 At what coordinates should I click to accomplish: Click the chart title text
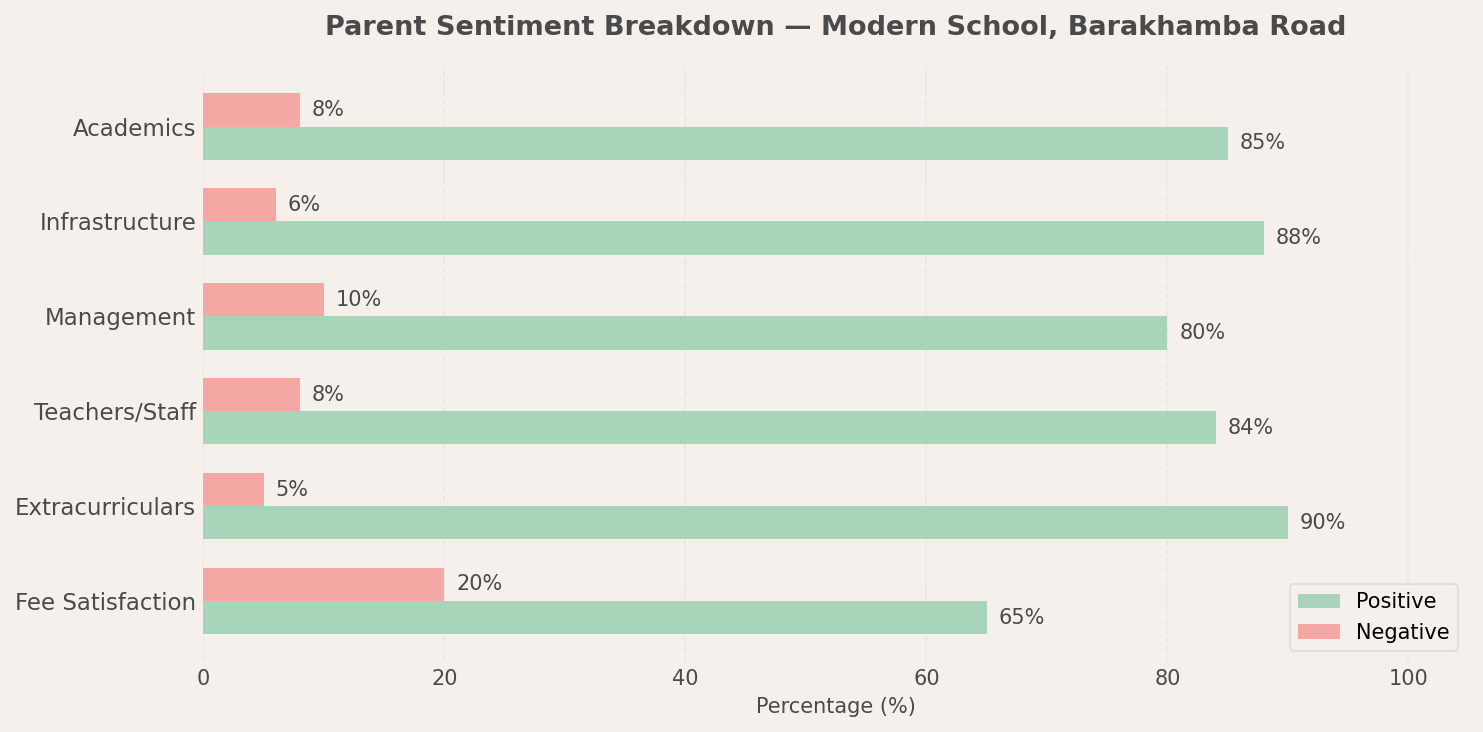click(x=835, y=27)
